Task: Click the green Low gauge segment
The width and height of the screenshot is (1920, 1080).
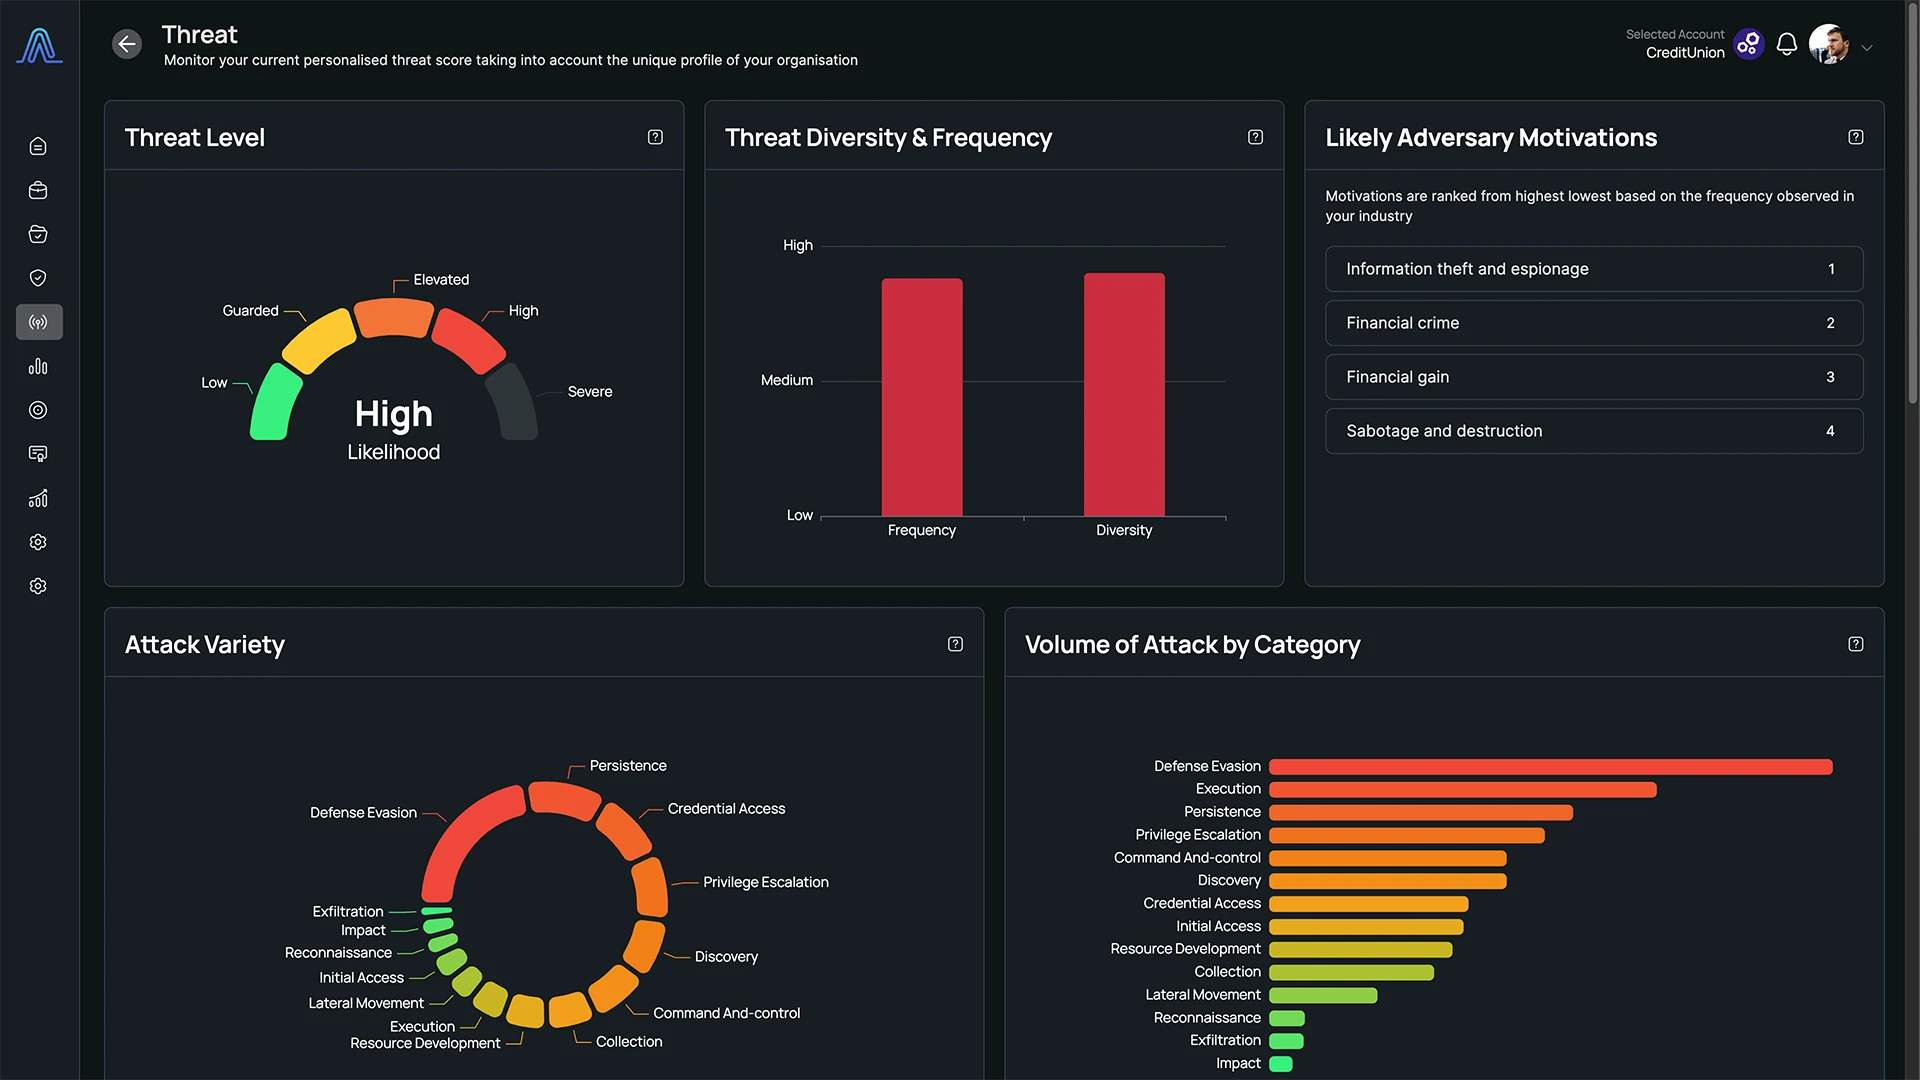Action: [275, 403]
